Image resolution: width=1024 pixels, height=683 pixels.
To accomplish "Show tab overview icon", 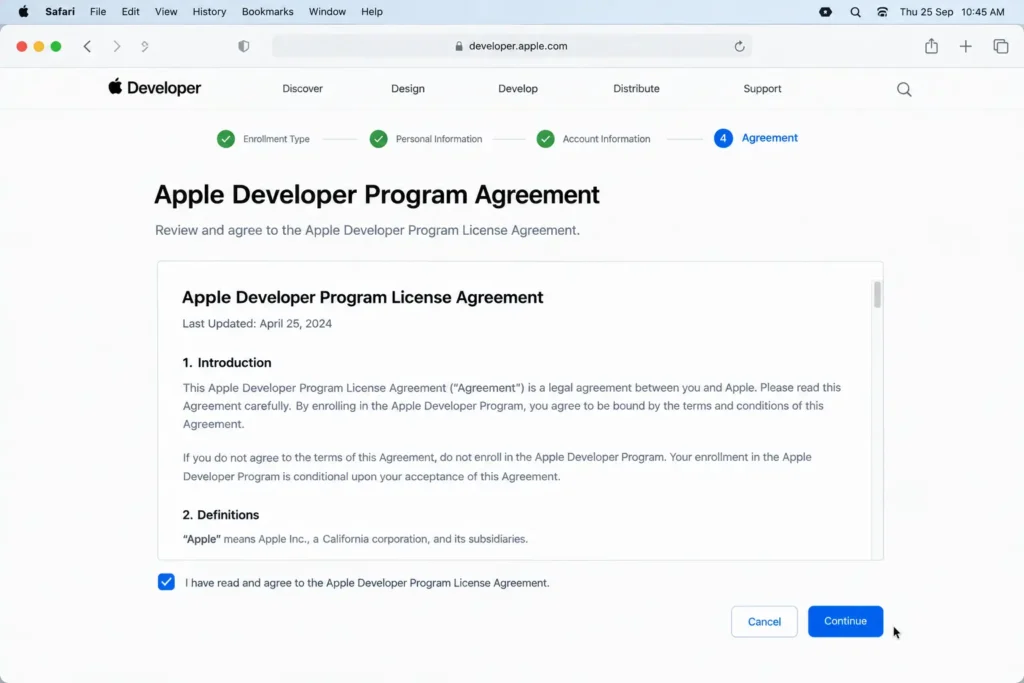I will click(1000, 46).
